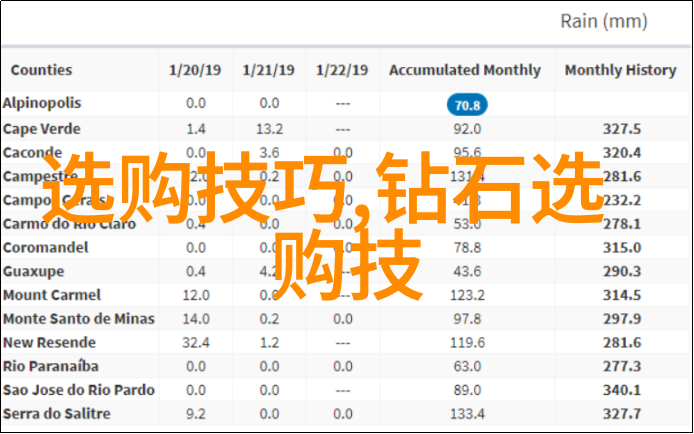Click Monte Santo de Minas 0.2 value
This screenshot has height=434, width=694.
269,319
